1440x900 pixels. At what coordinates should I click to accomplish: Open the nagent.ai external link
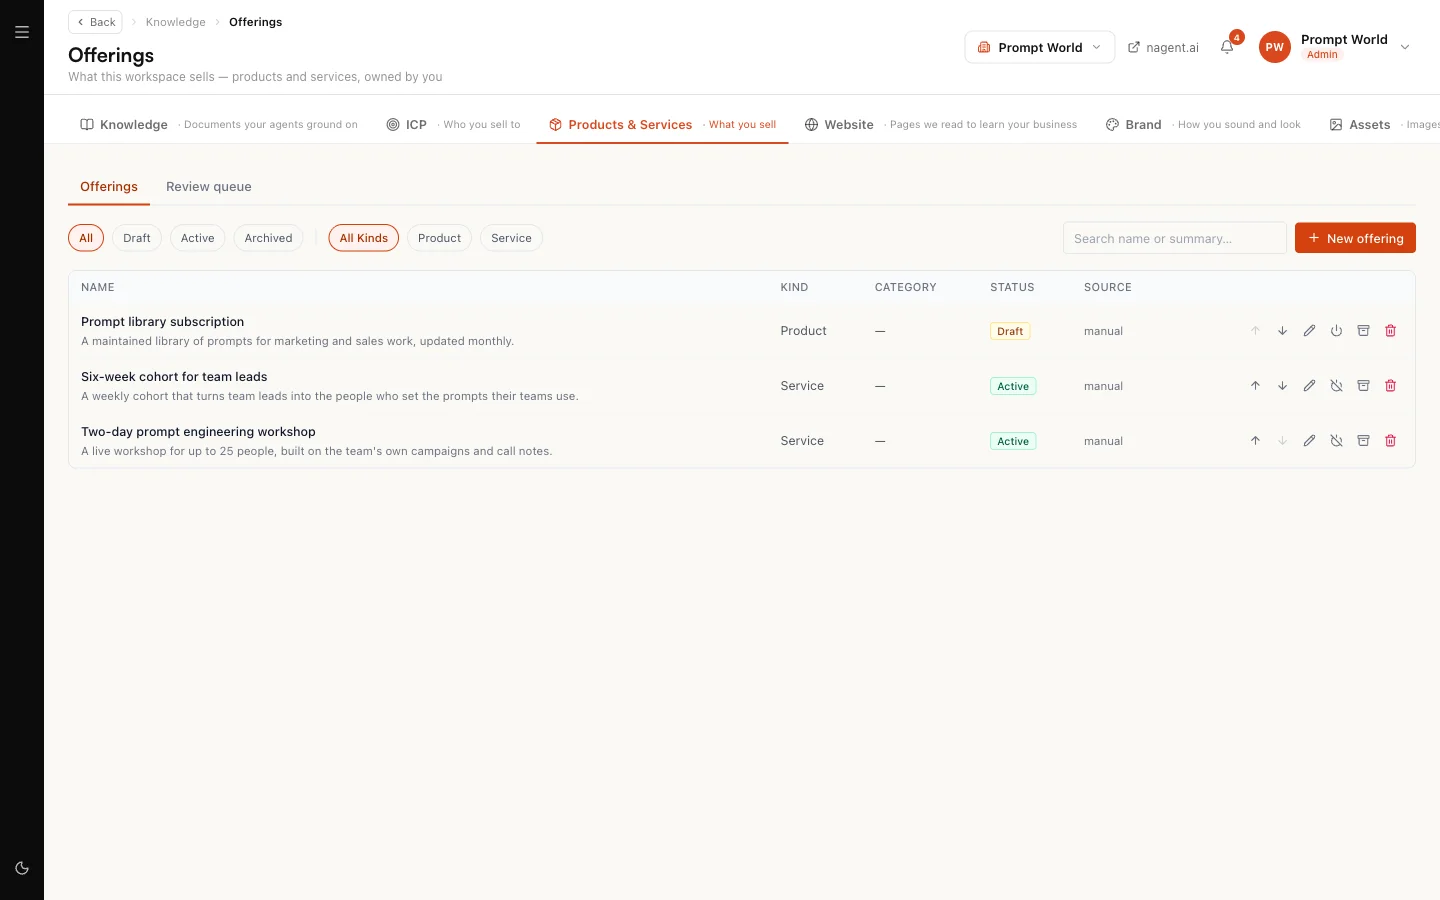[x=1163, y=47]
